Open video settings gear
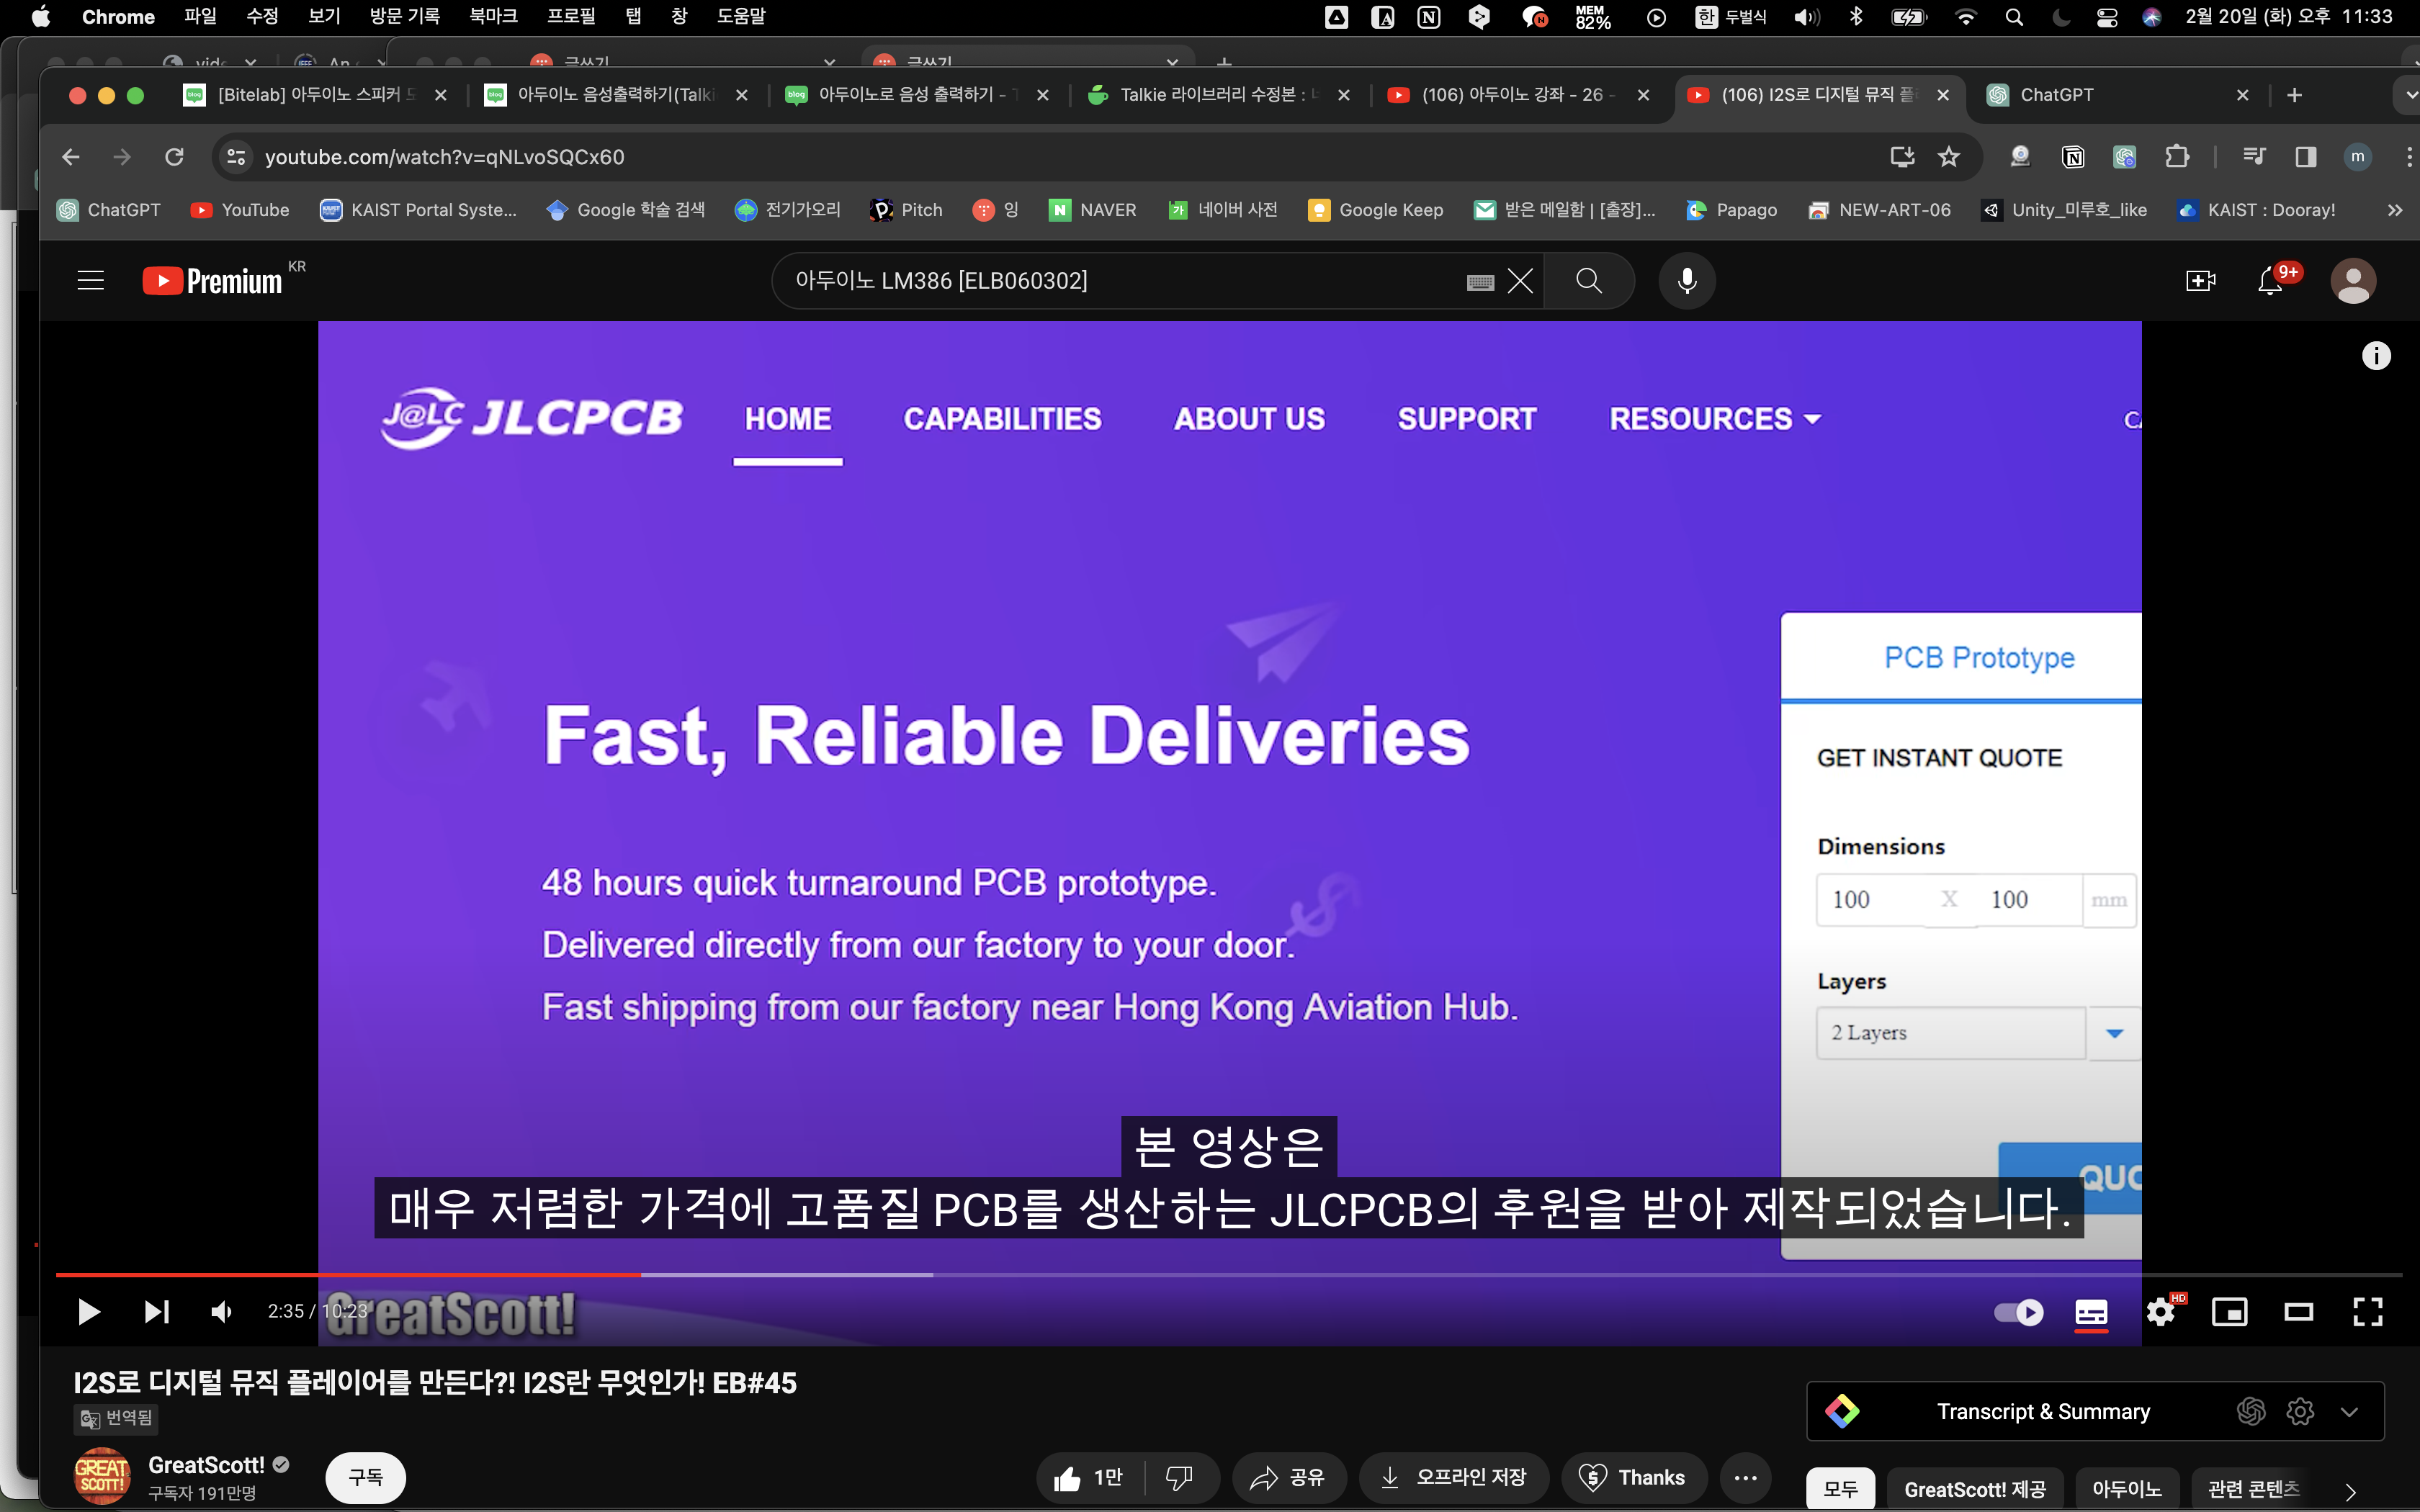This screenshot has height=1512, width=2420. (x=2160, y=1312)
